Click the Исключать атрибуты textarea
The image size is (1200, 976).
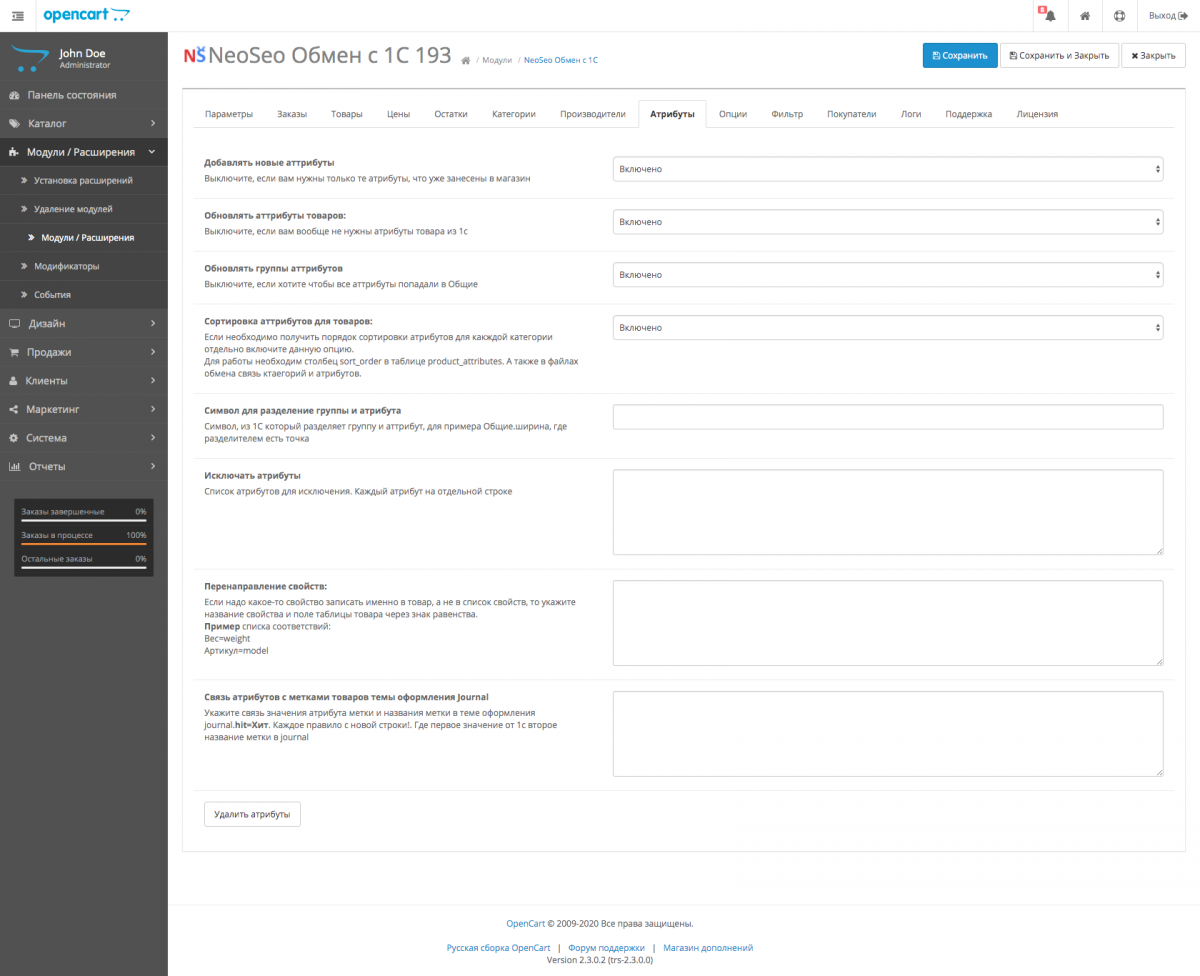[x=888, y=512]
